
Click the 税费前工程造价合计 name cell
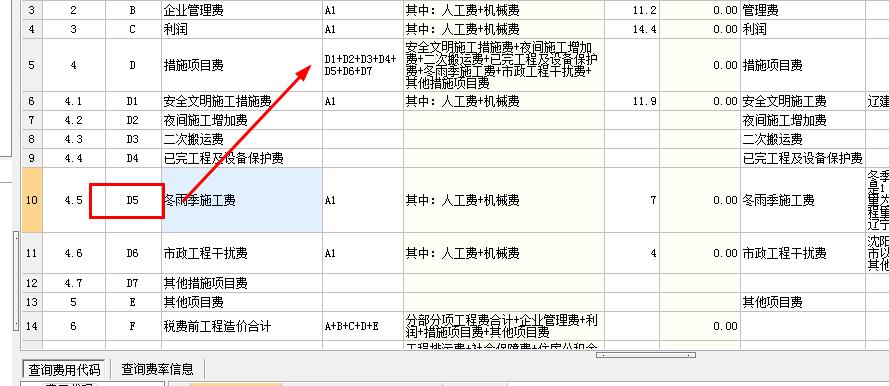(x=242, y=326)
